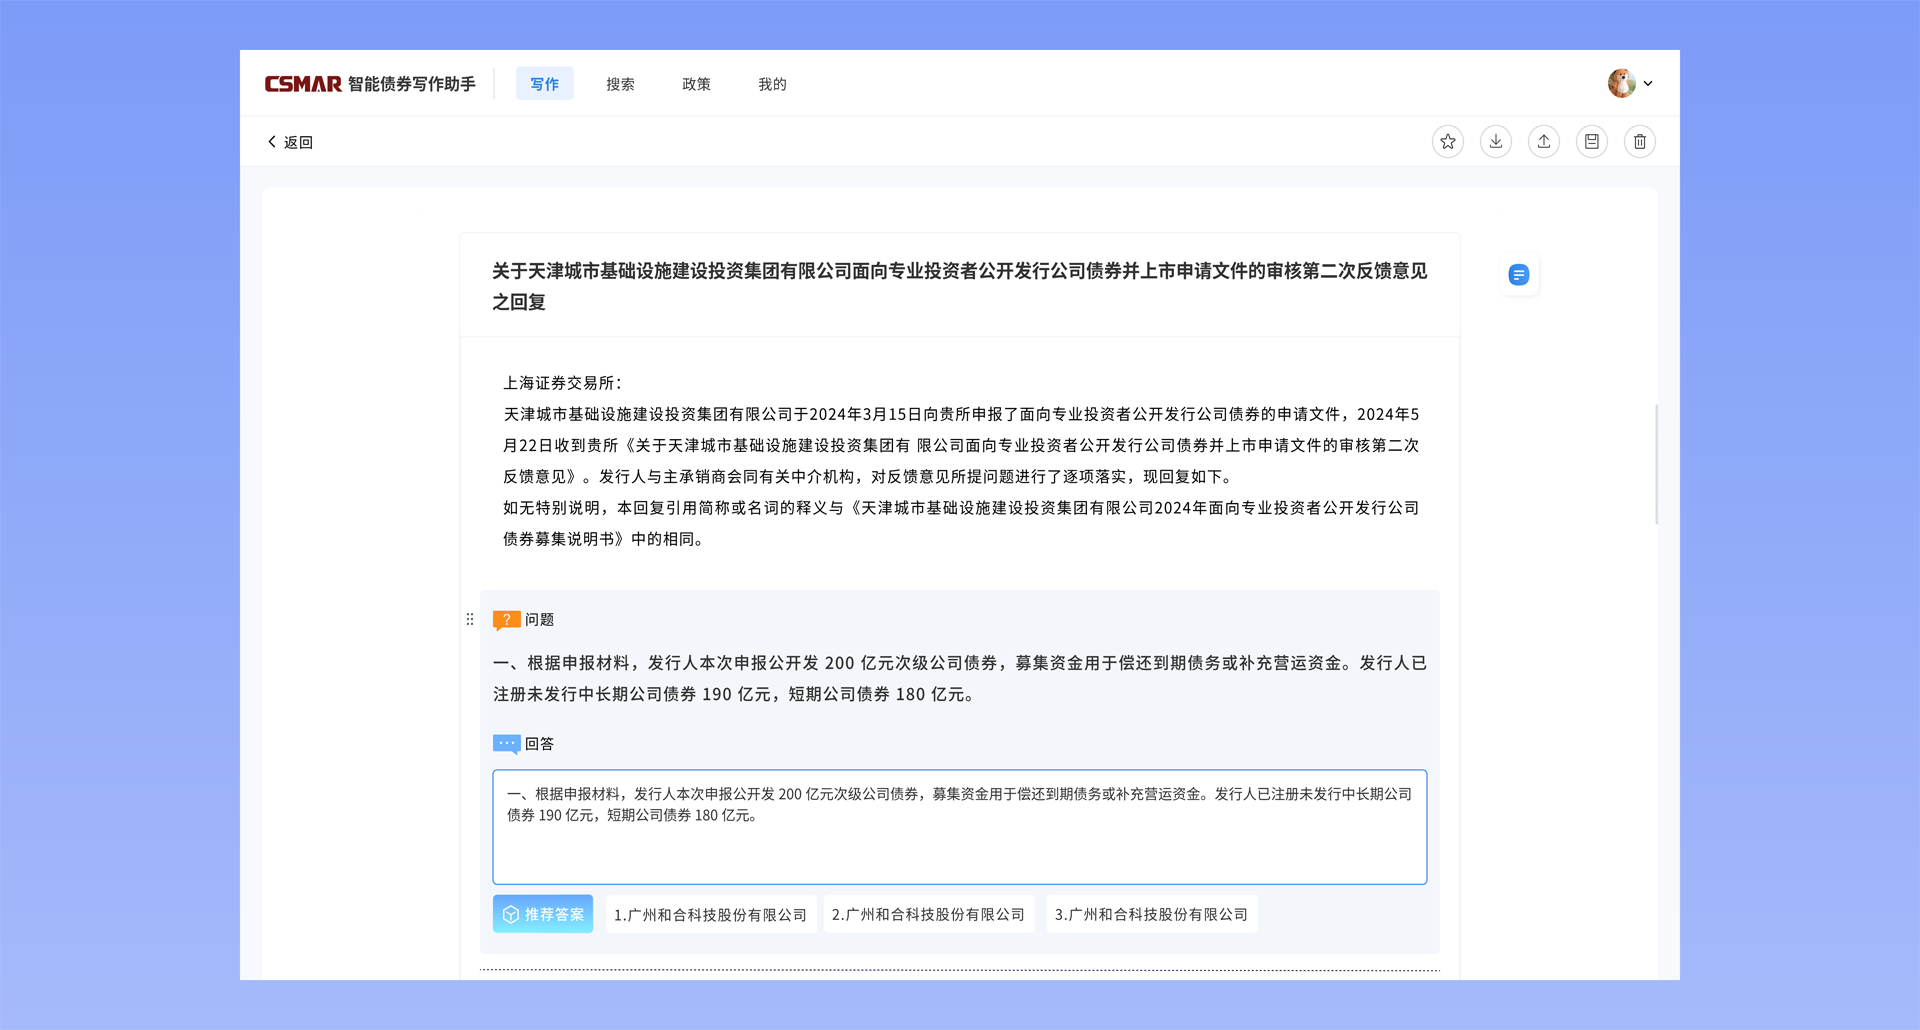Choose recommended answer 2.广州和合科技股份有限公司
This screenshot has width=1920, height=1030.
[928, 915]
